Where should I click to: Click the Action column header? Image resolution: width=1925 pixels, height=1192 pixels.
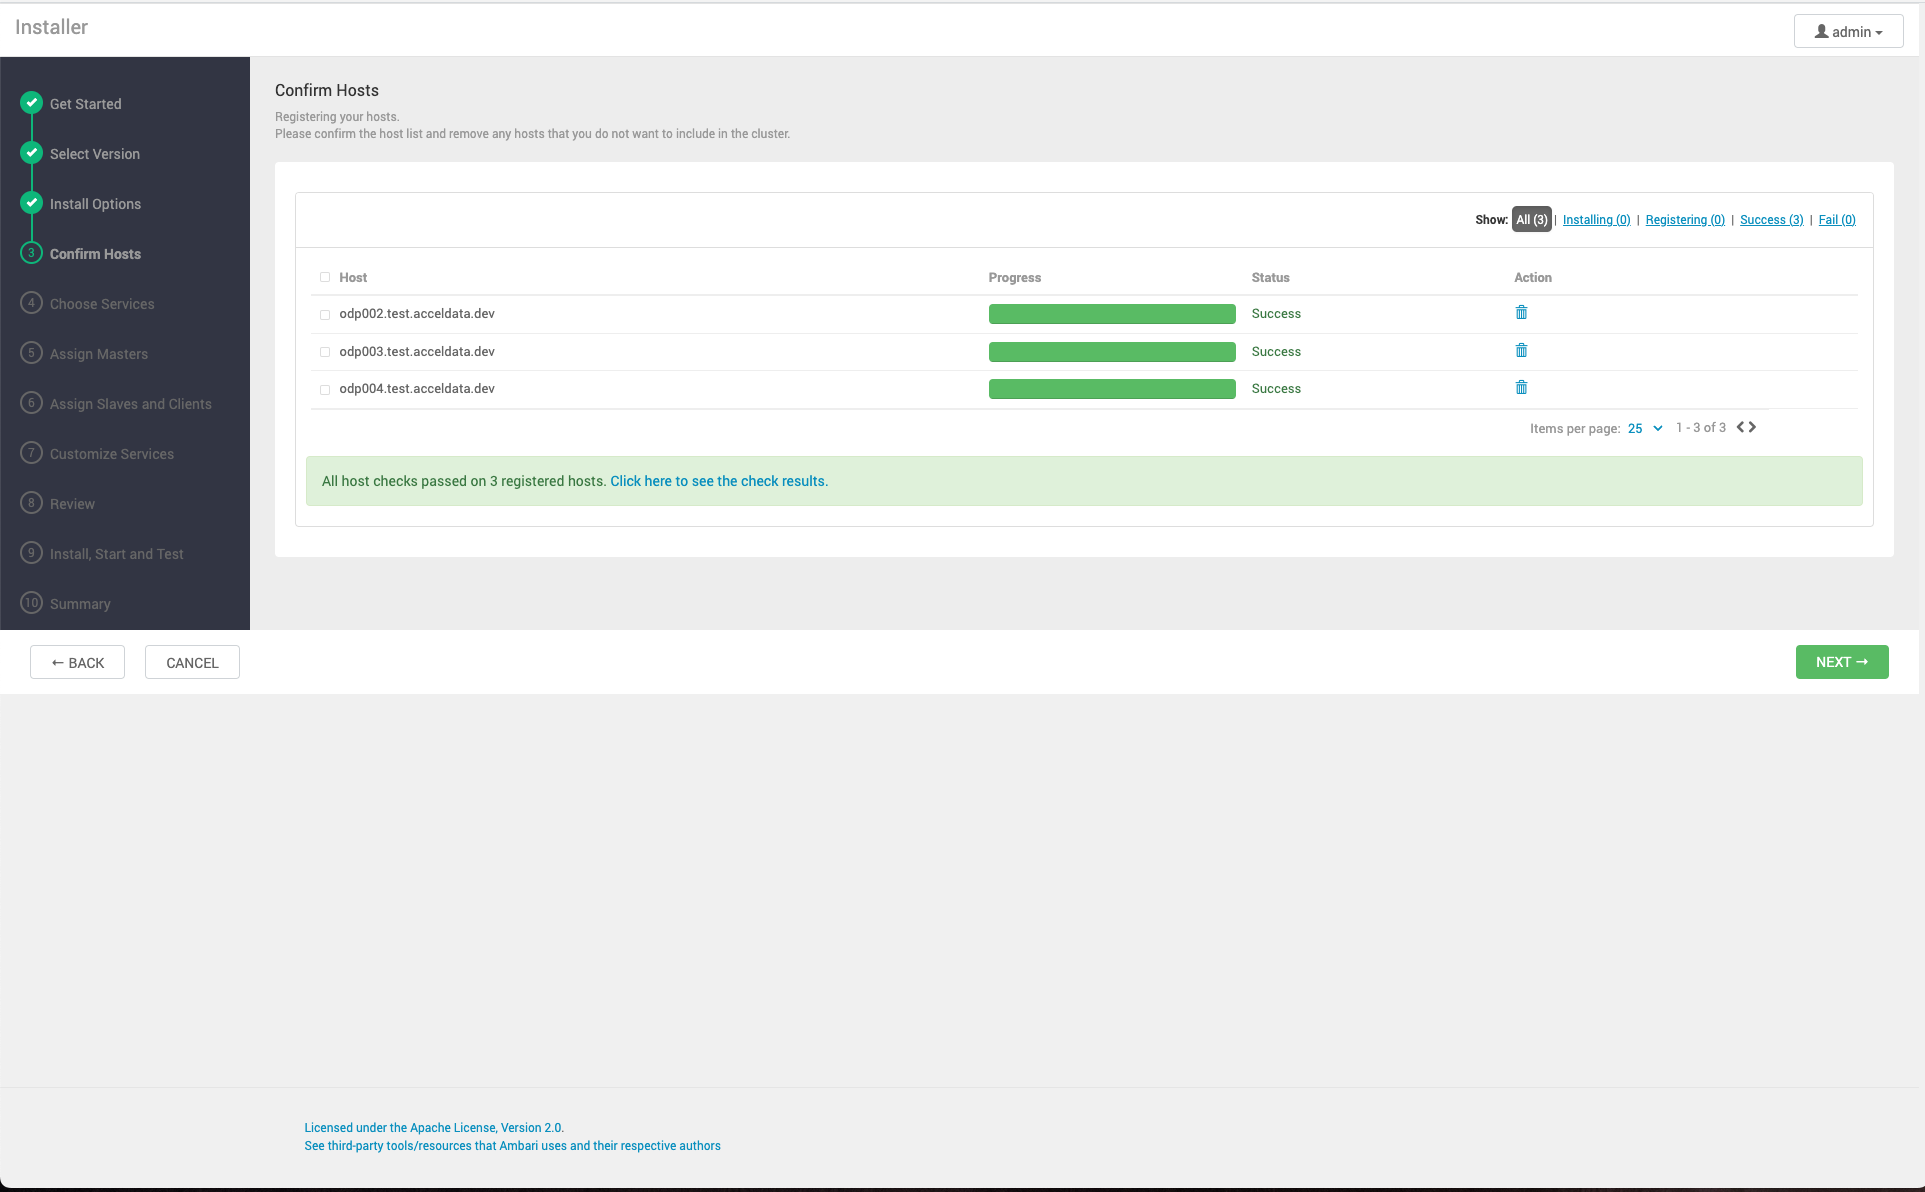click(x=1532, y=277)
